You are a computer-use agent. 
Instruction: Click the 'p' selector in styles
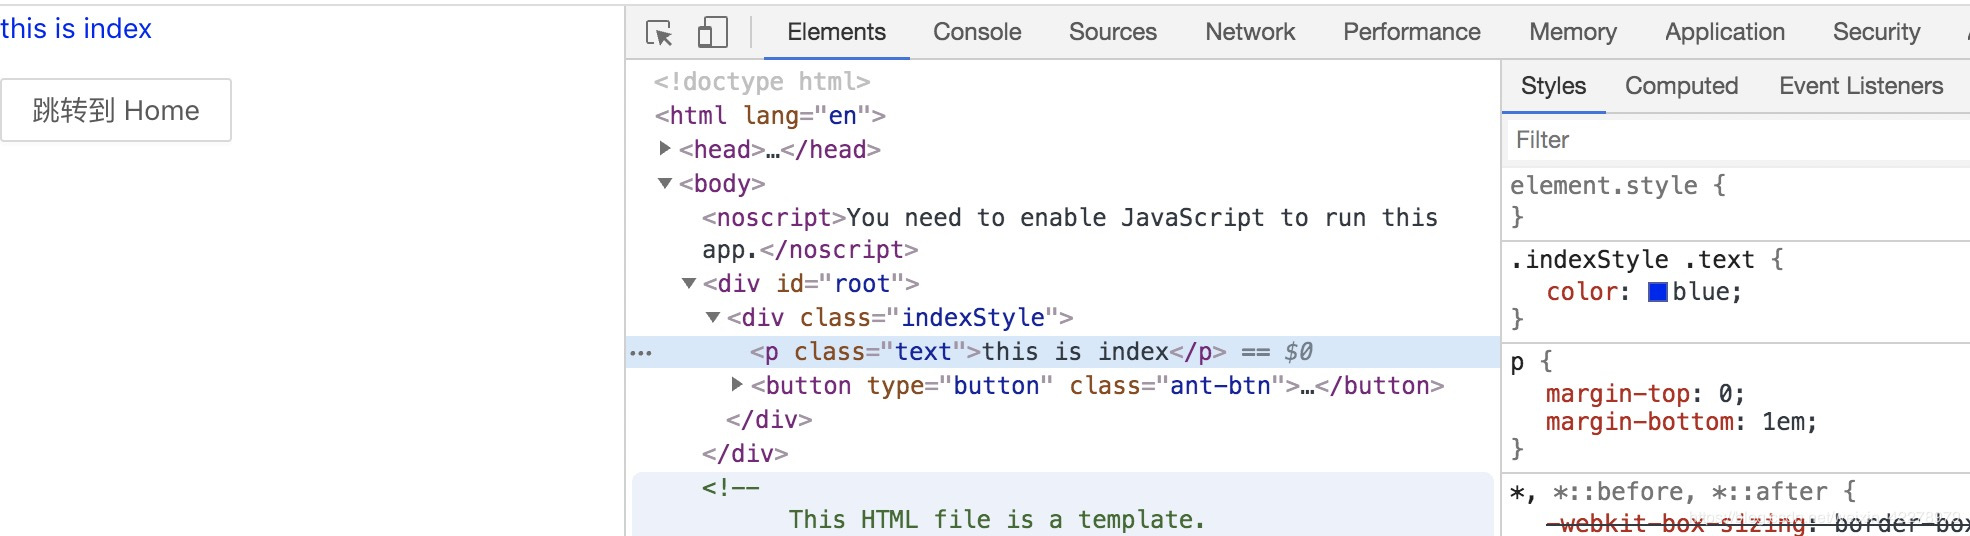(1517, 362)
